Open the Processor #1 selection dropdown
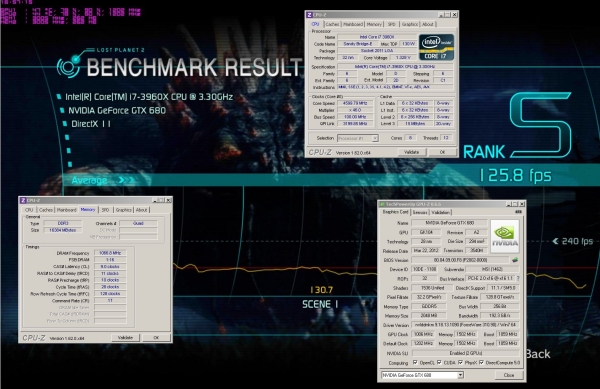 pyautogui.click(x=358, y=138)
